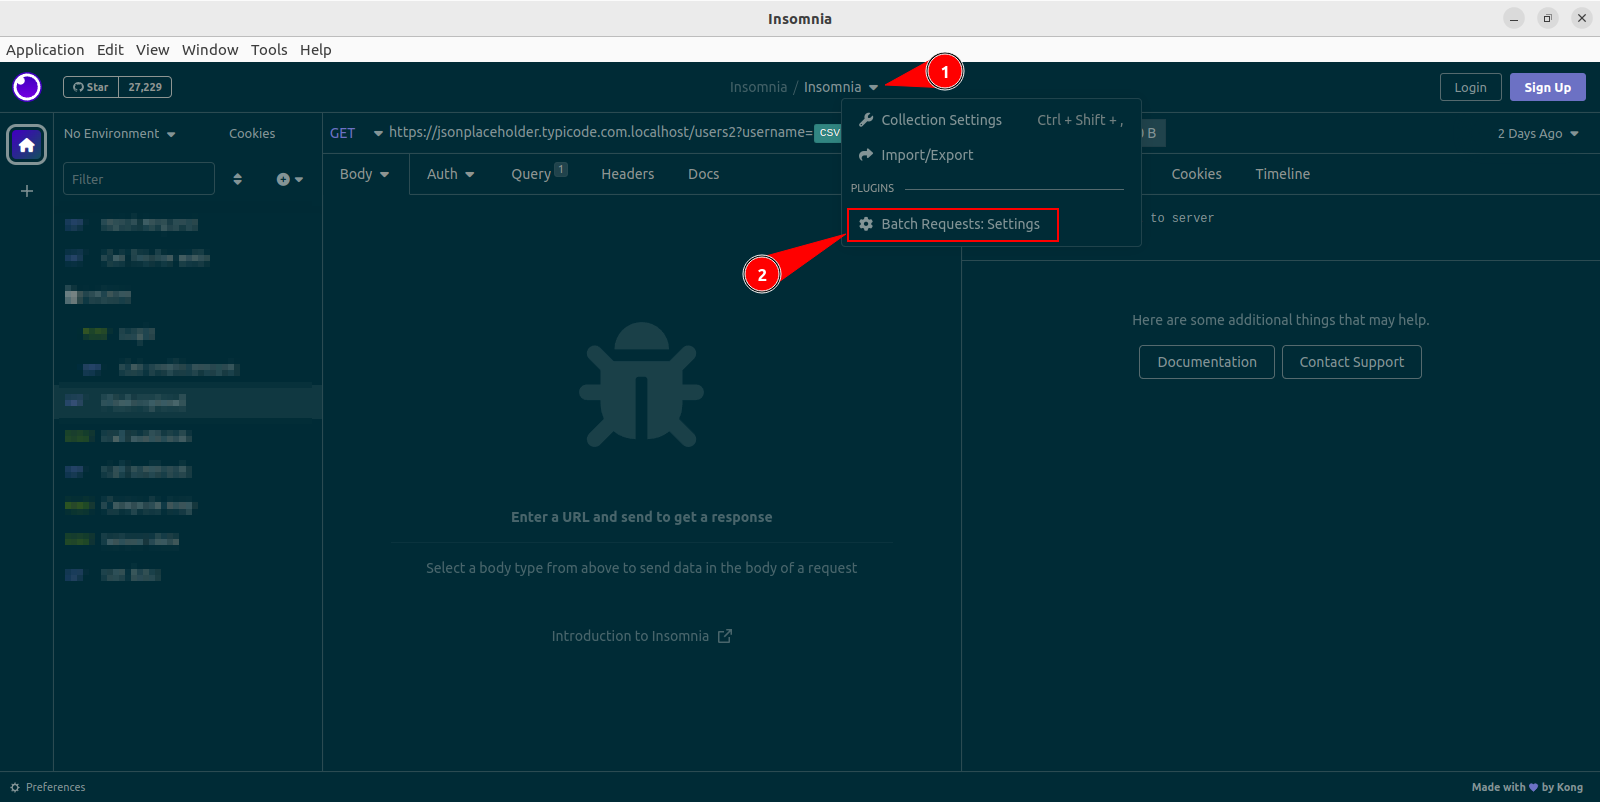Switch to the Docs tab

(704, 174)
